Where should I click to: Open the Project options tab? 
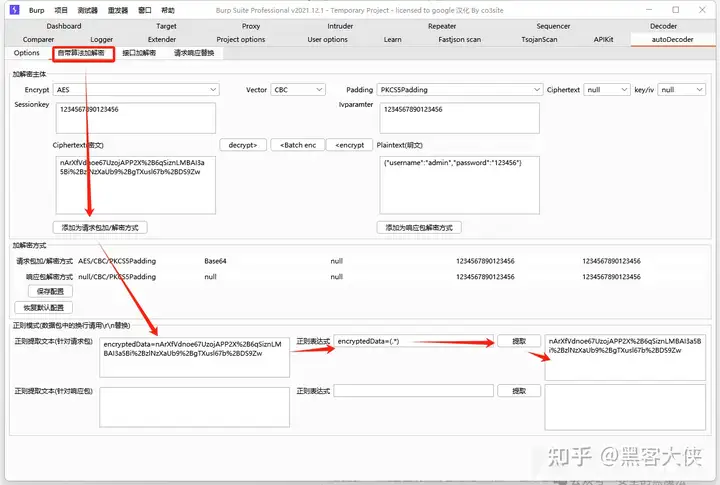click(241, 39)
